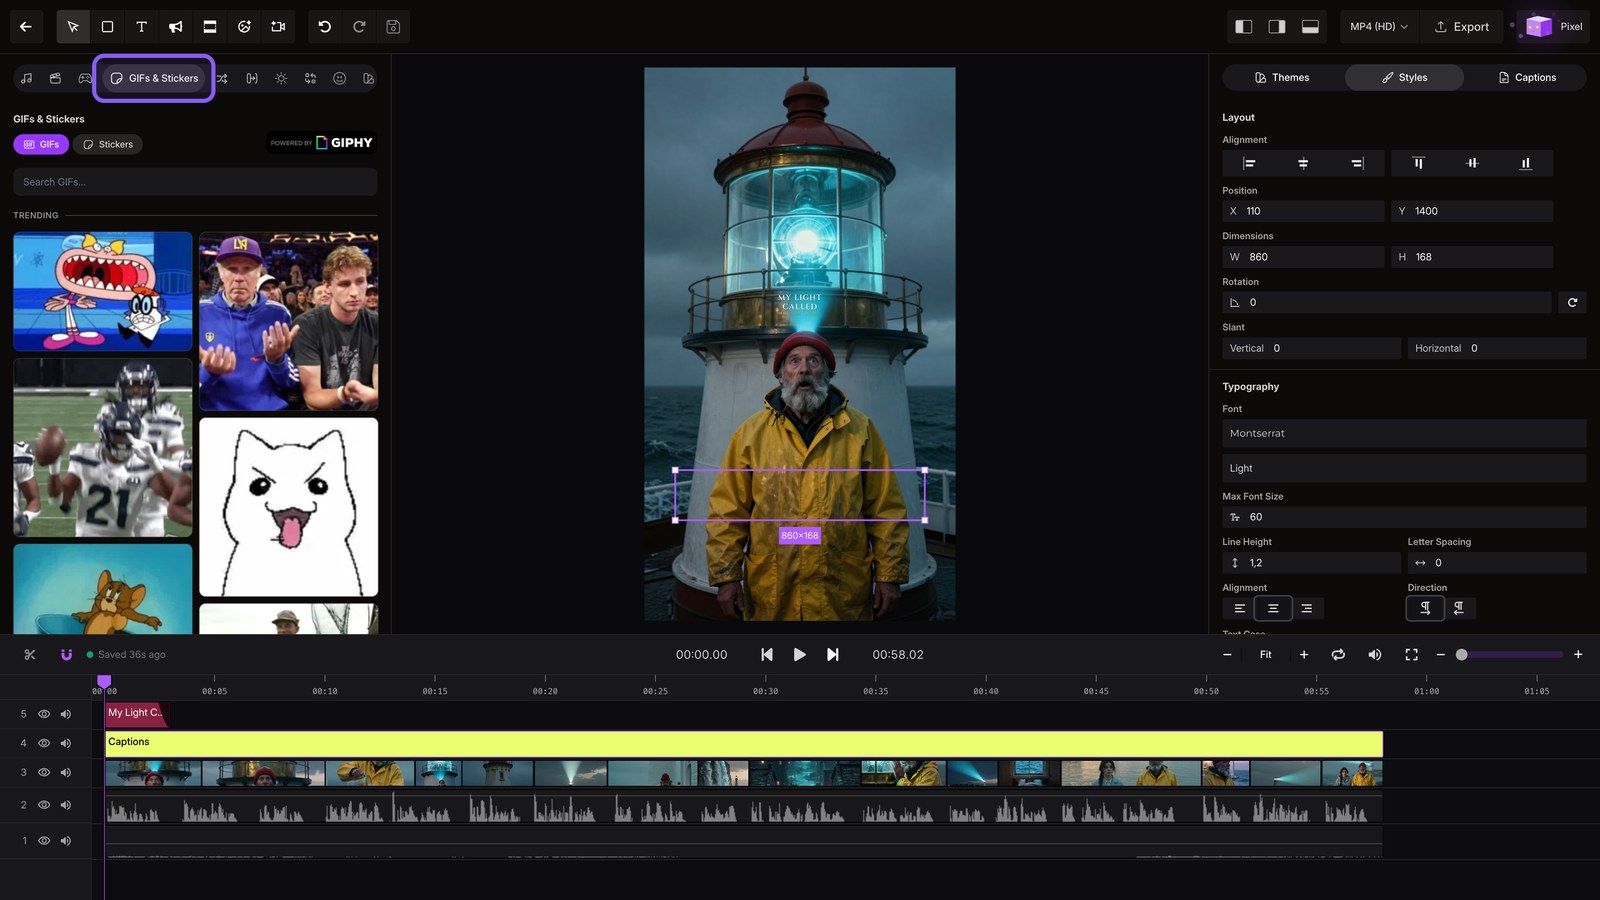Reset rotation with the circular arrow
The width and height of the screenshot is (1600, 900).
(1572, 302)
